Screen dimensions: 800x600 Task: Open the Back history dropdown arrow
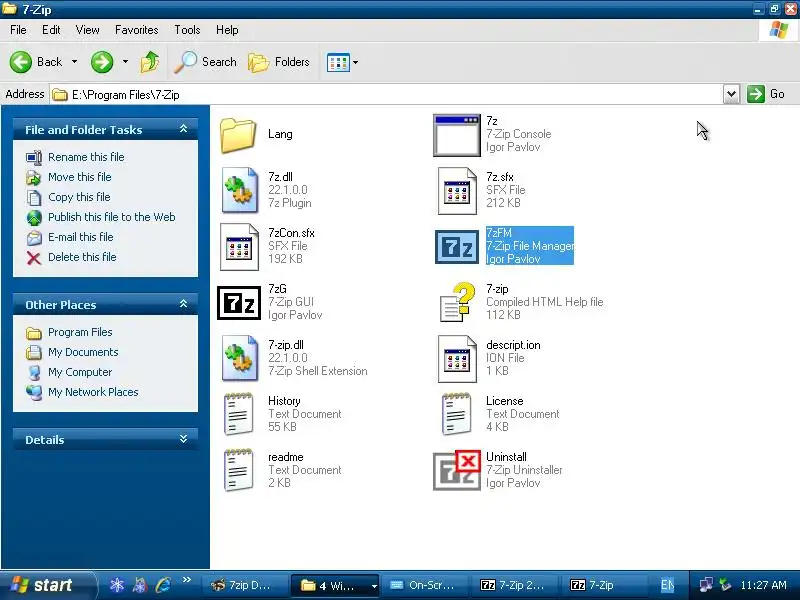74,62
